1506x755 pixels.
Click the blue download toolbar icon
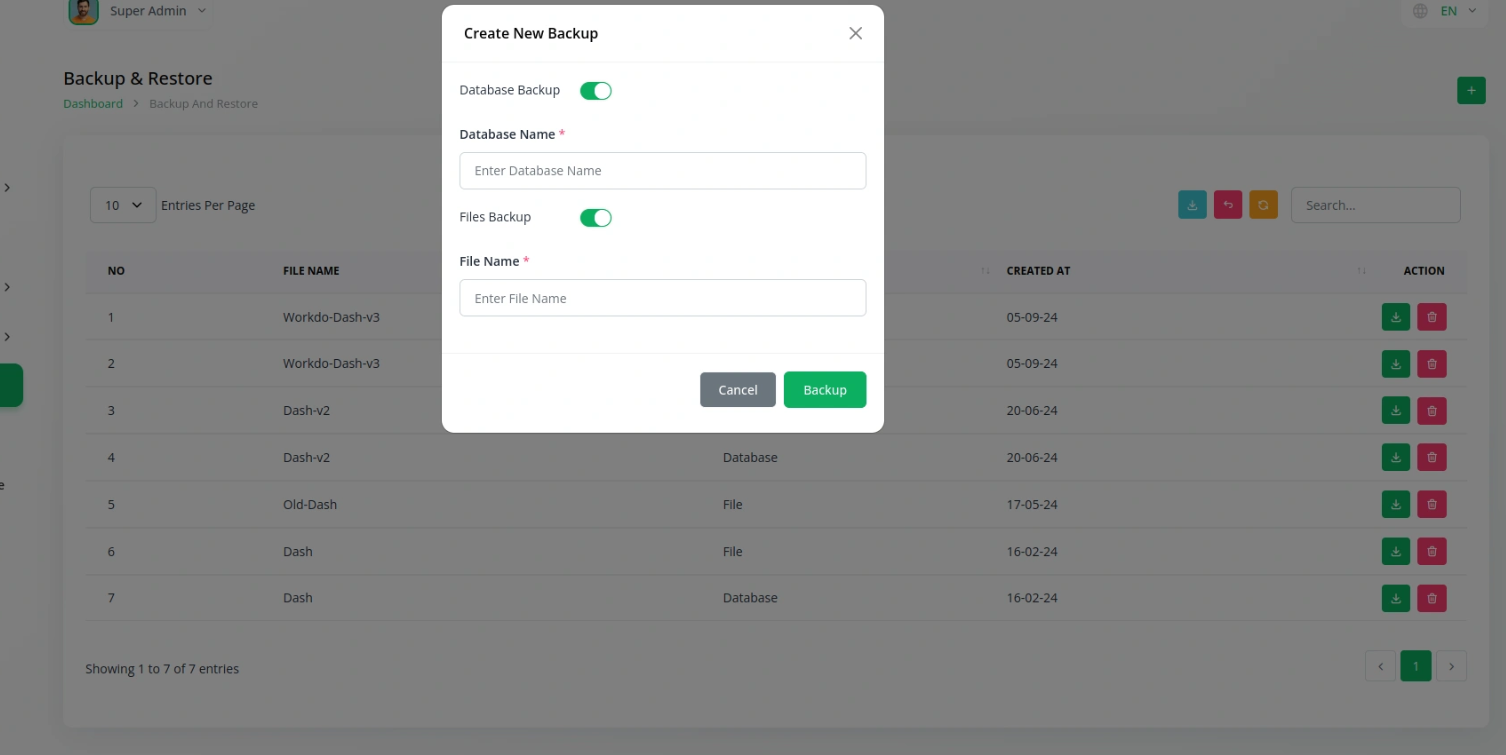[x=1192, y=205]
